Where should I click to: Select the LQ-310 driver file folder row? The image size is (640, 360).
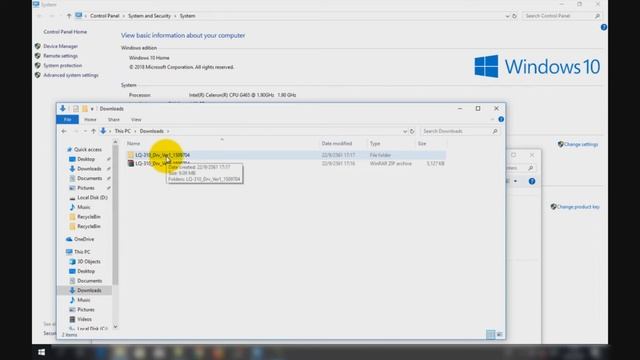286,155
